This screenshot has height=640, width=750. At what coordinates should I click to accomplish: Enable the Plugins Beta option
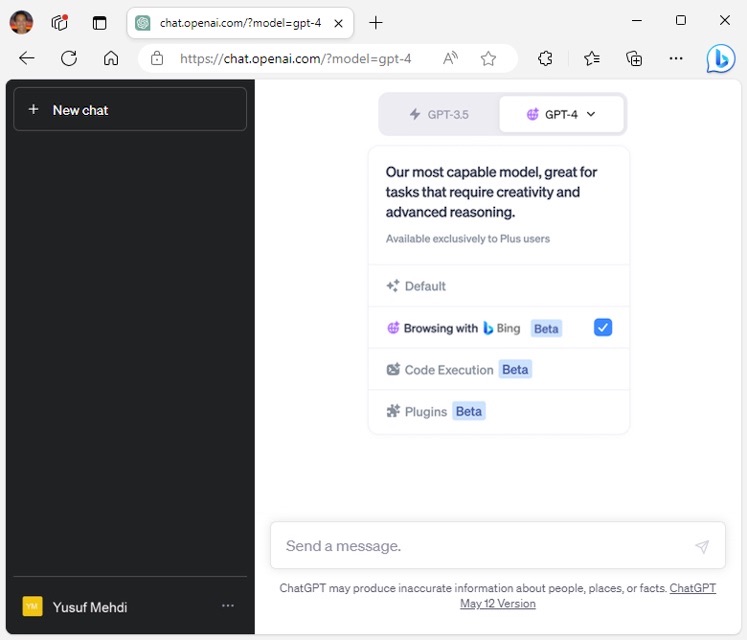pyautogui.click(x=435, y=411)
